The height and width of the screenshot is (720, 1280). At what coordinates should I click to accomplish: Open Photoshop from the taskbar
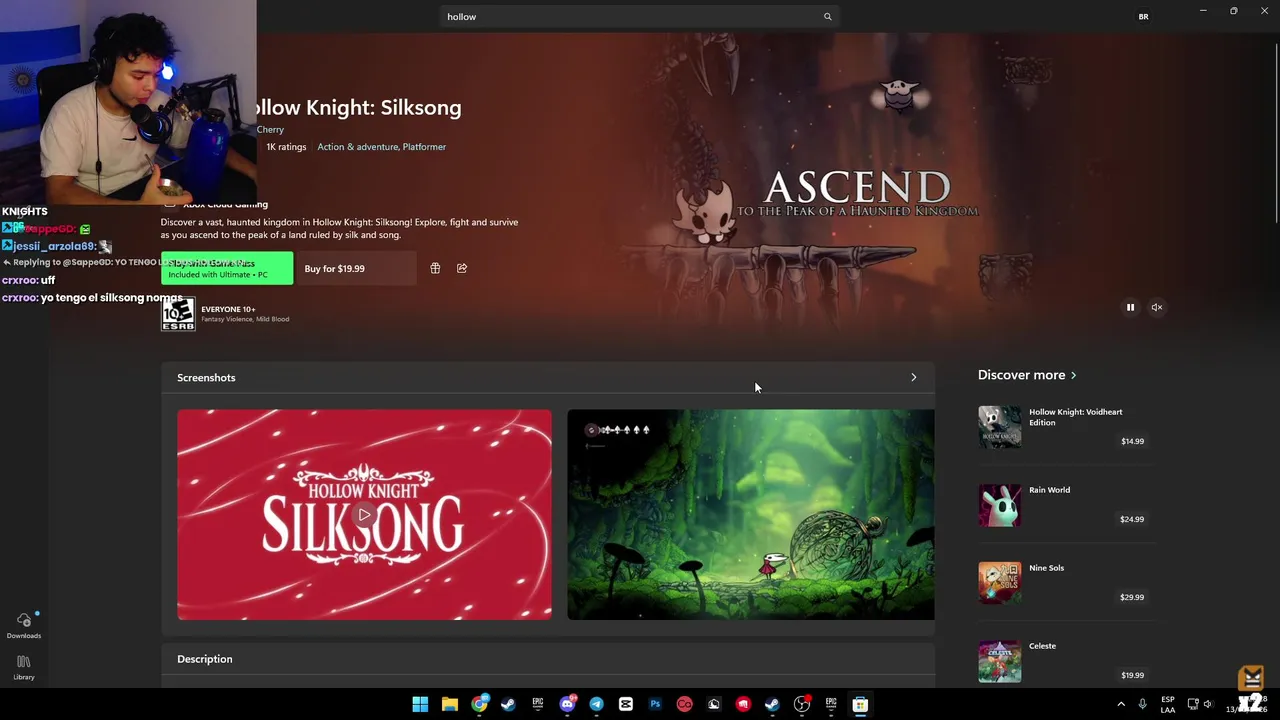(x=655, y=704)
